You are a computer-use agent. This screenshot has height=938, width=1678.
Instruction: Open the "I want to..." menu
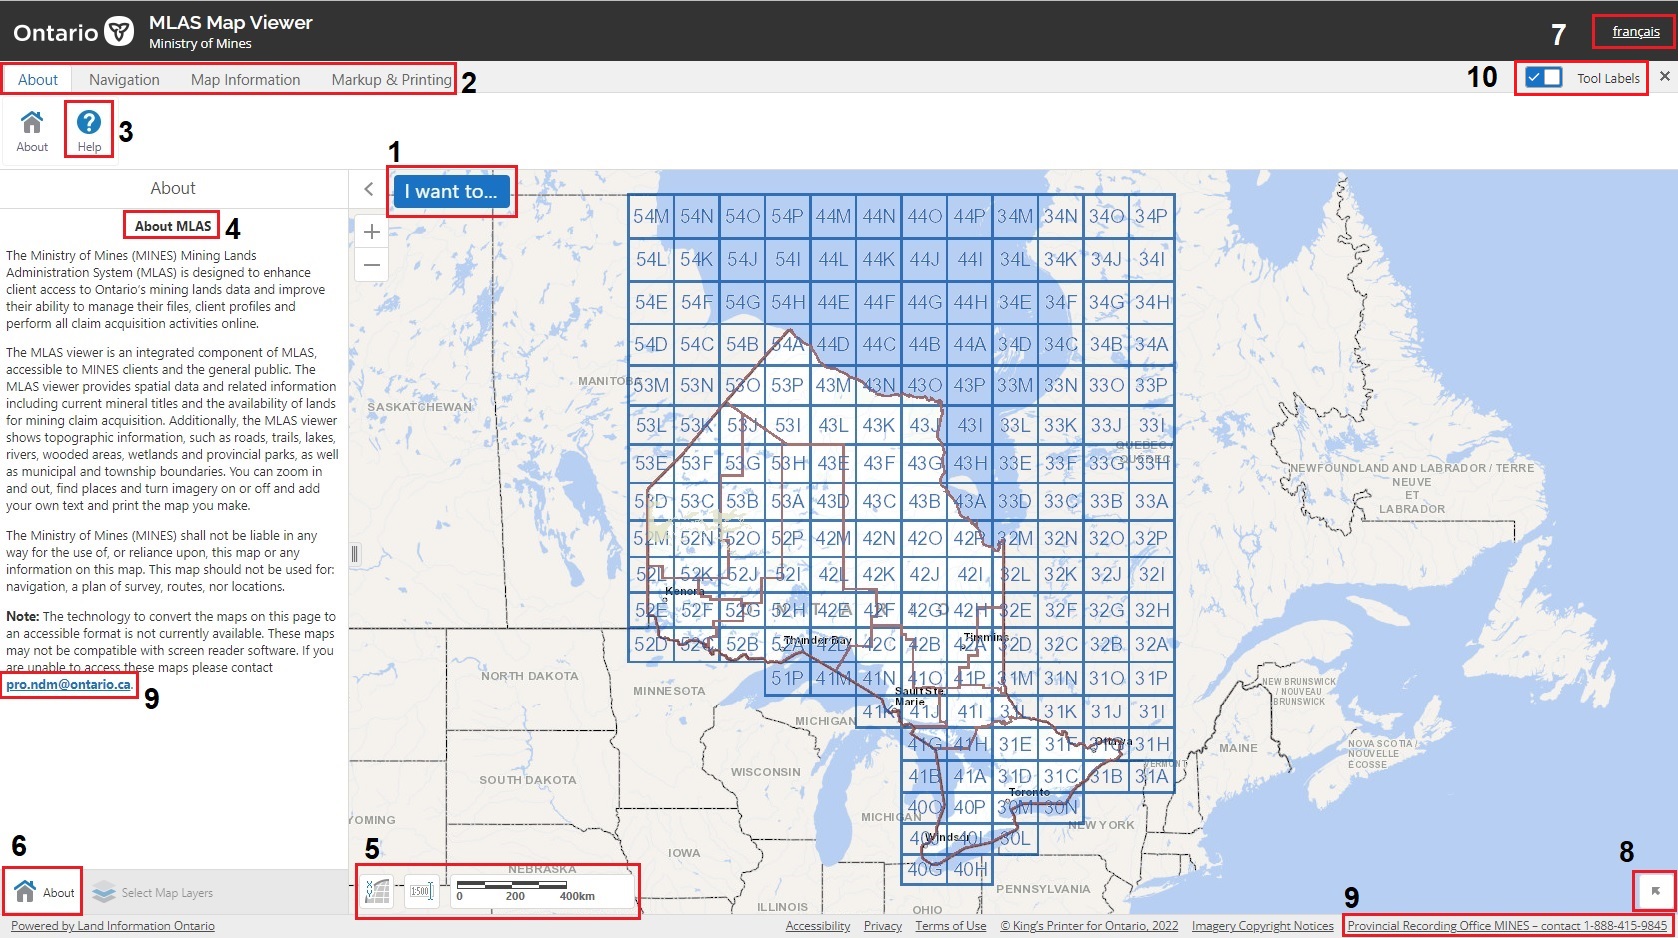(451, 192)
